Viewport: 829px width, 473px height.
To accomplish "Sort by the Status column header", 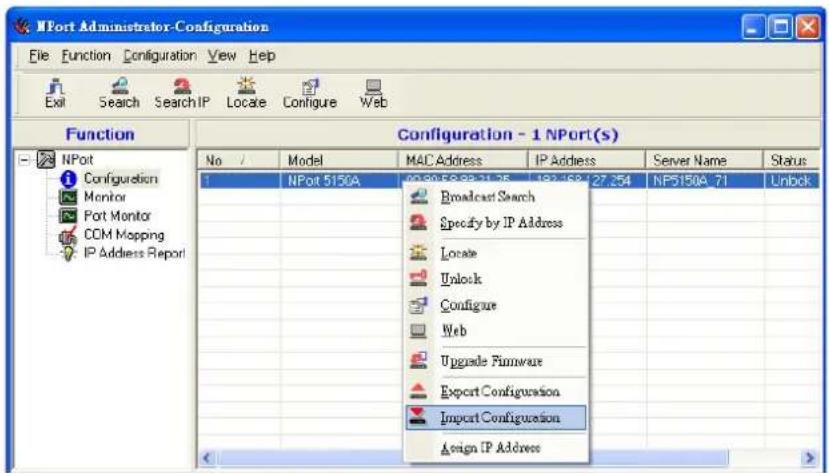I will pos(791,160).
